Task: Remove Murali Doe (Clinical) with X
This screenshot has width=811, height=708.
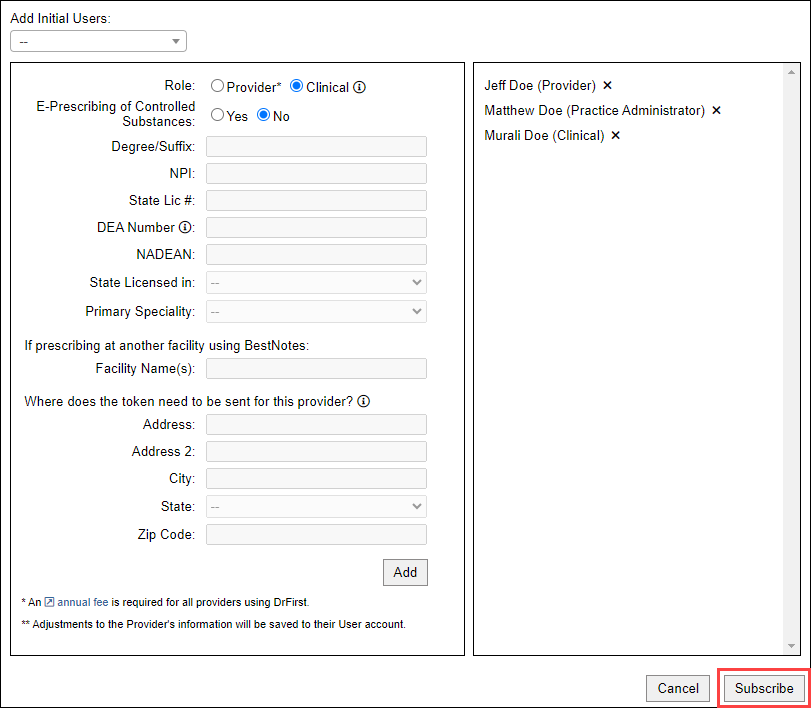Action: point(615,135)
